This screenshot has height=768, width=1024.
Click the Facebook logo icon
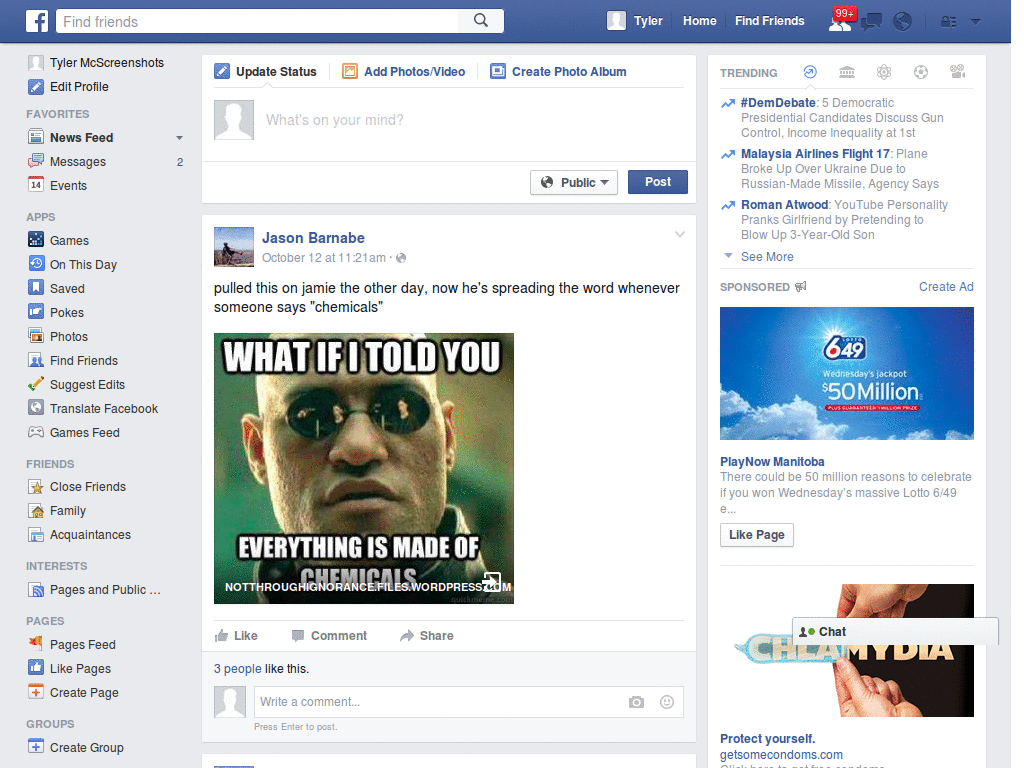click(37, 21)
